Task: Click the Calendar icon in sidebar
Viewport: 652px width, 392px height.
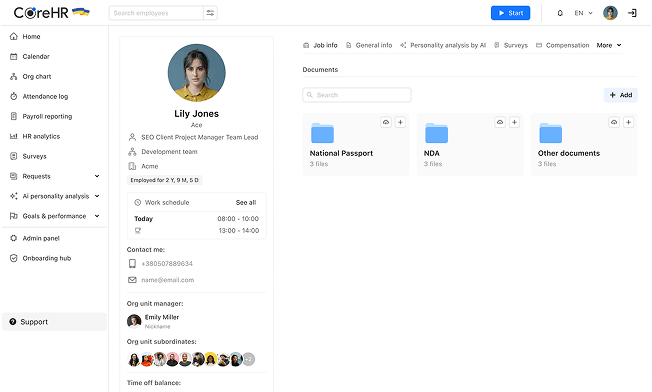Action: click(x=14, y=57)
